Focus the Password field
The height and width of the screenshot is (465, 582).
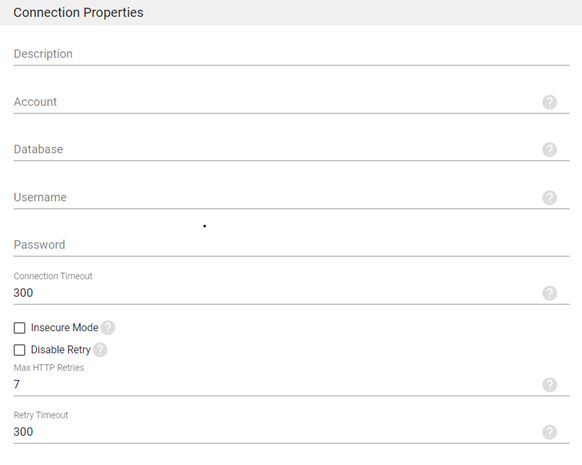291,245
